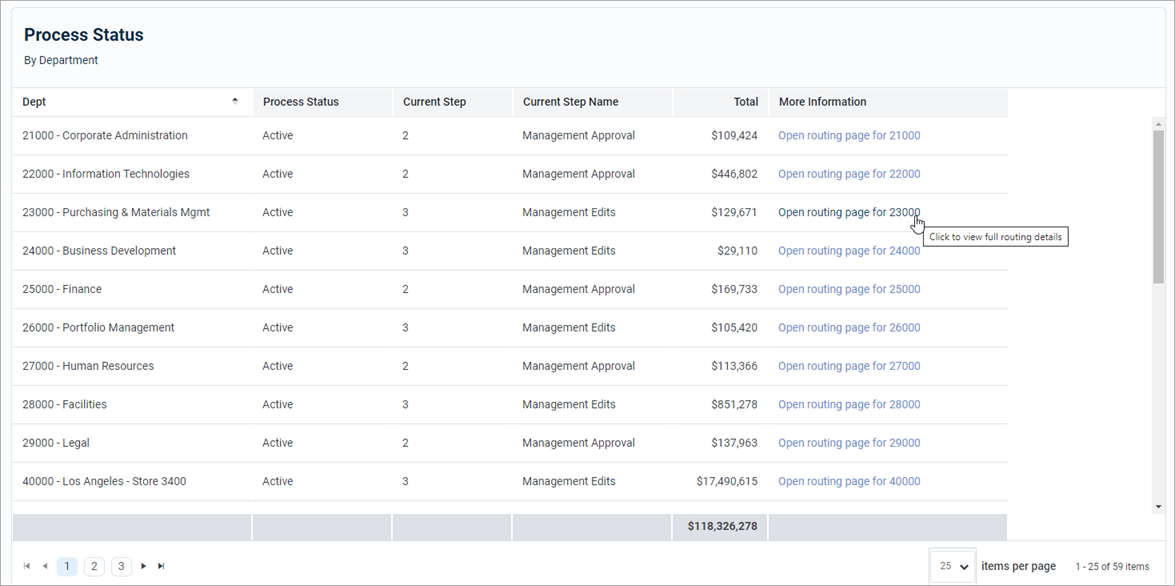
Task: Jump to last page using pager icon
Action: point(161,567)
